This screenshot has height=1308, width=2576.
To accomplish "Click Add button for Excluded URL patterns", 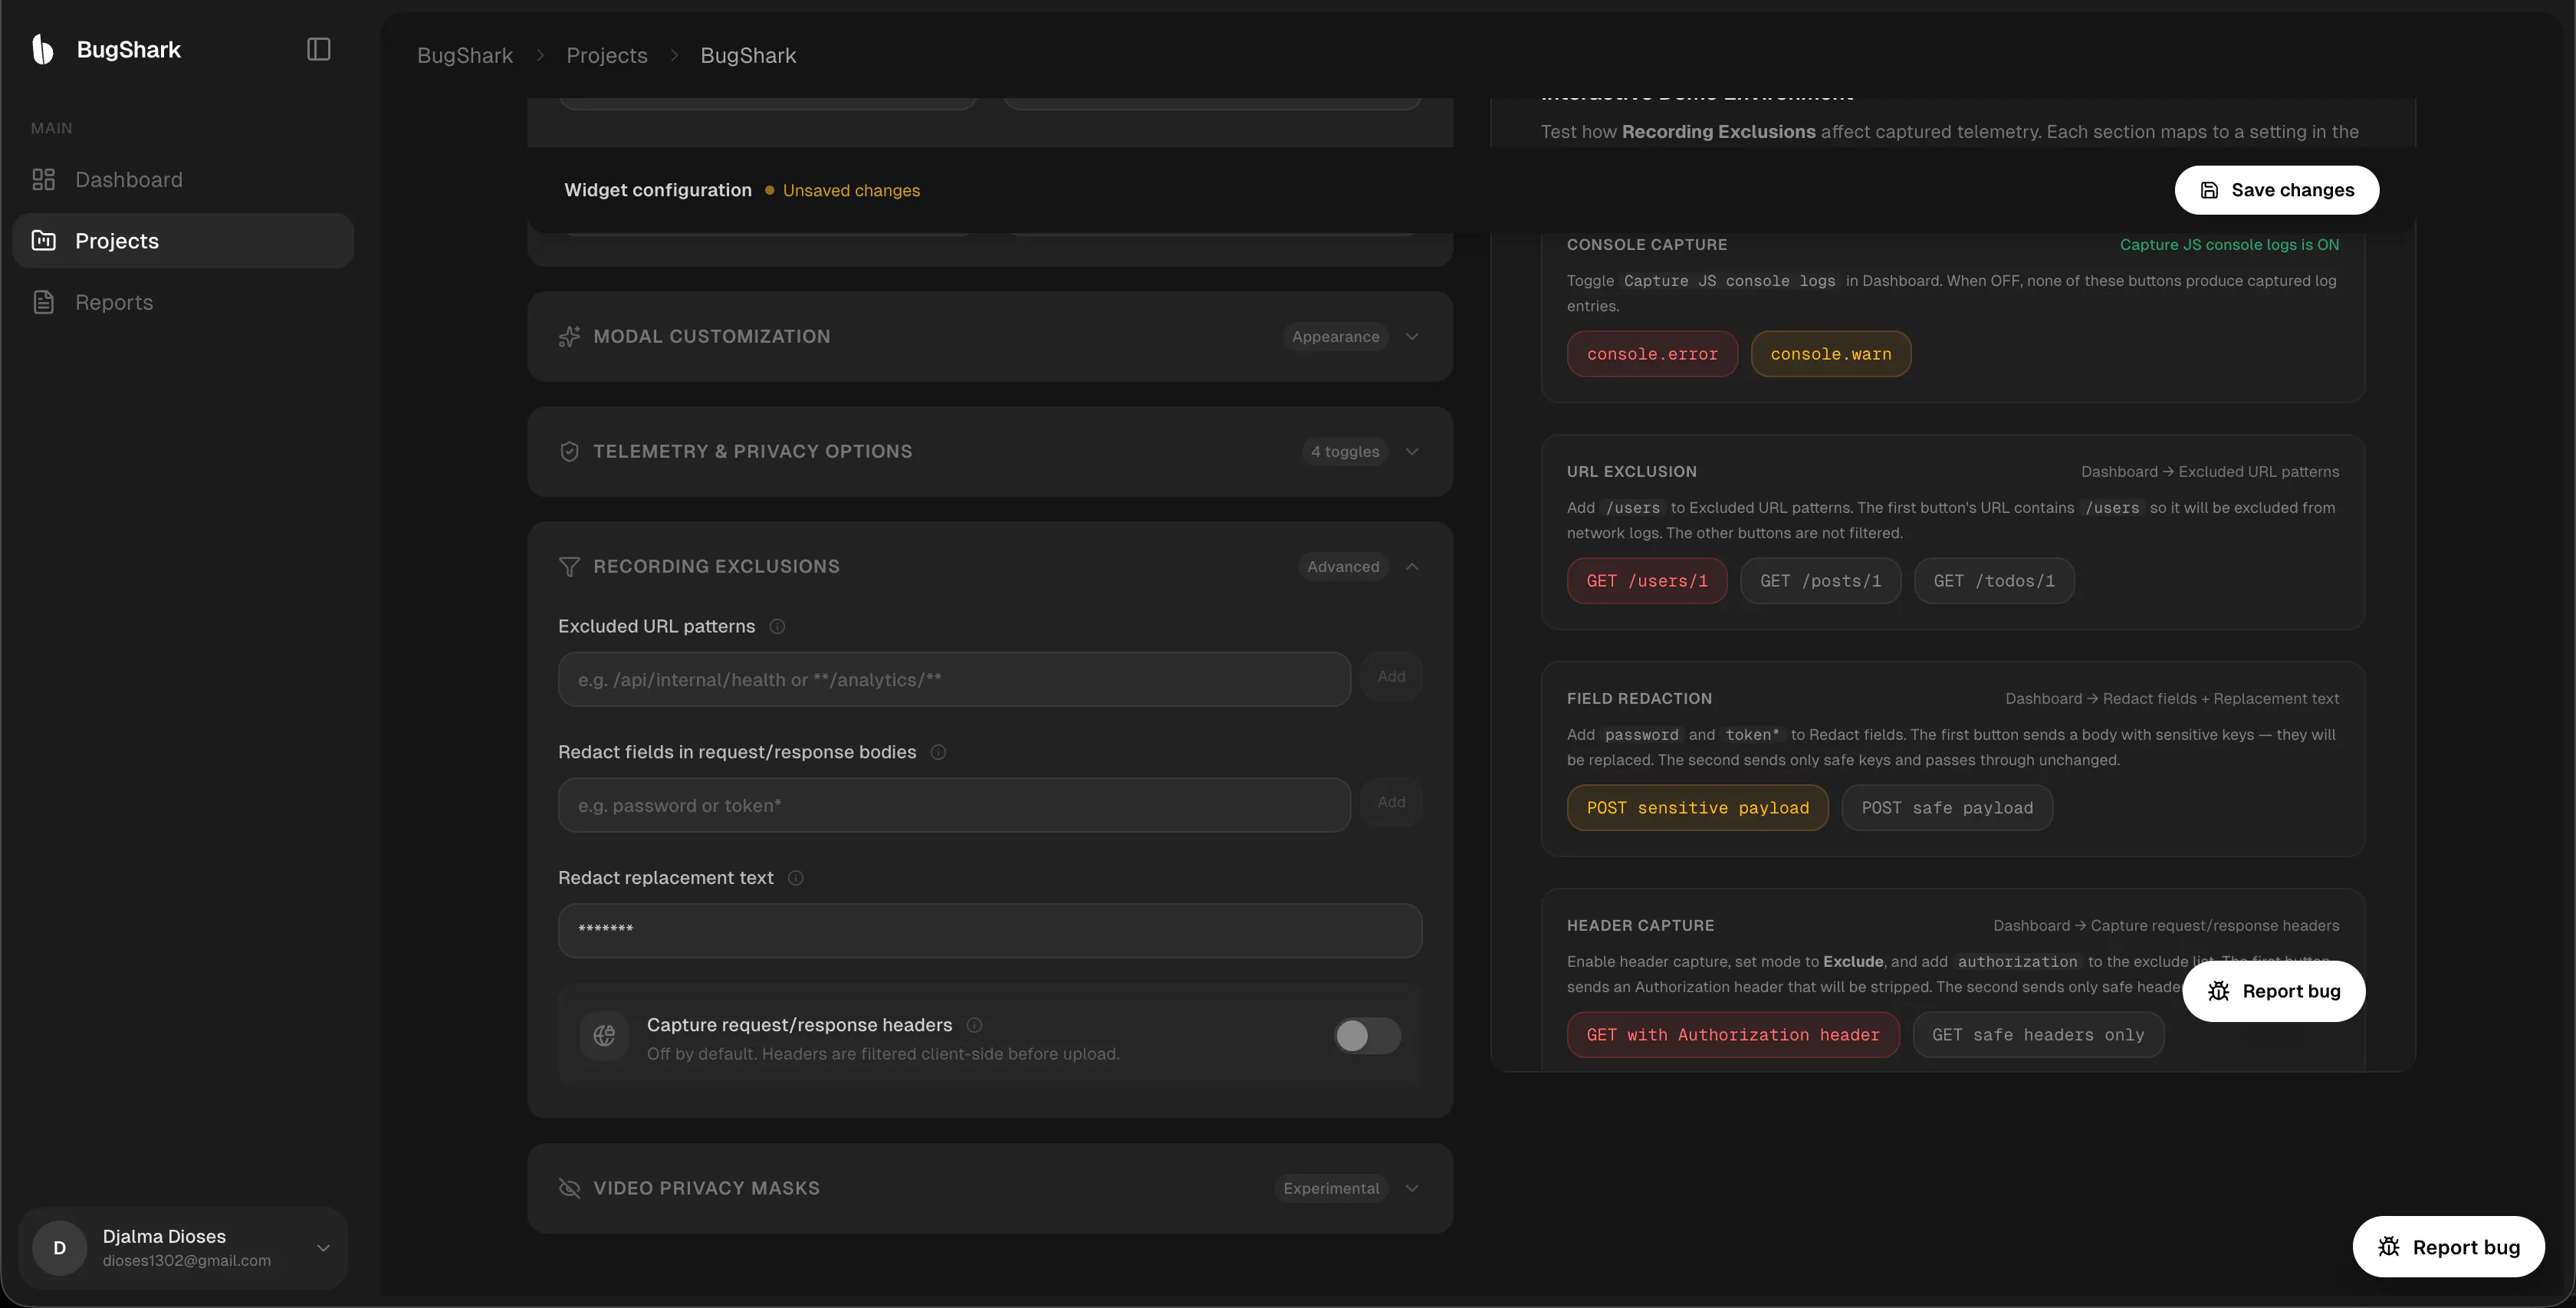I will [1391, 677].
